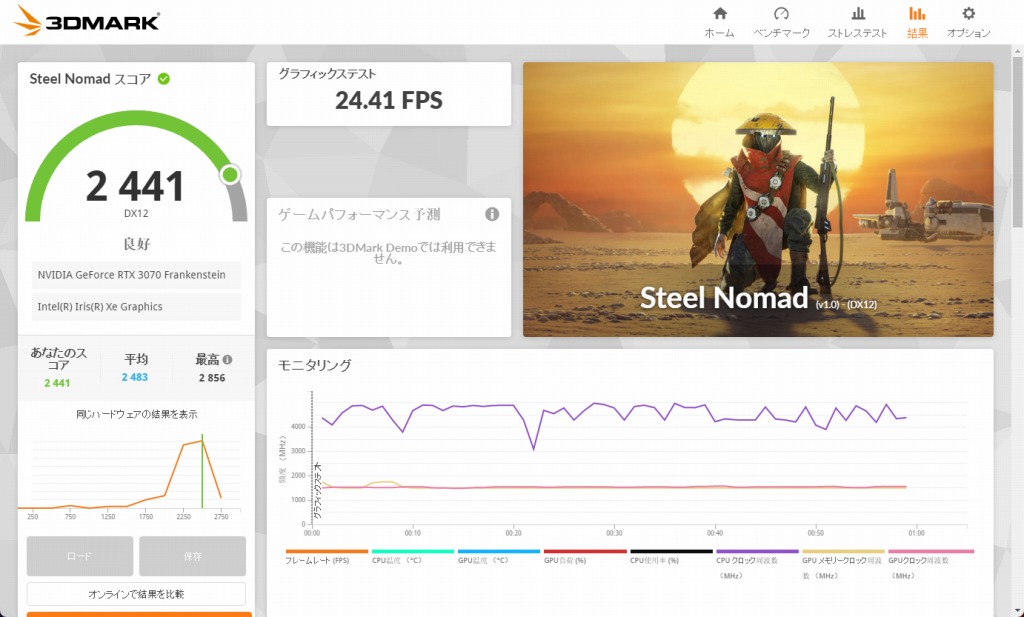Open the ストレステスト bar chart icon
Viewport: 1024px width, 617px height.
(857, 14)
